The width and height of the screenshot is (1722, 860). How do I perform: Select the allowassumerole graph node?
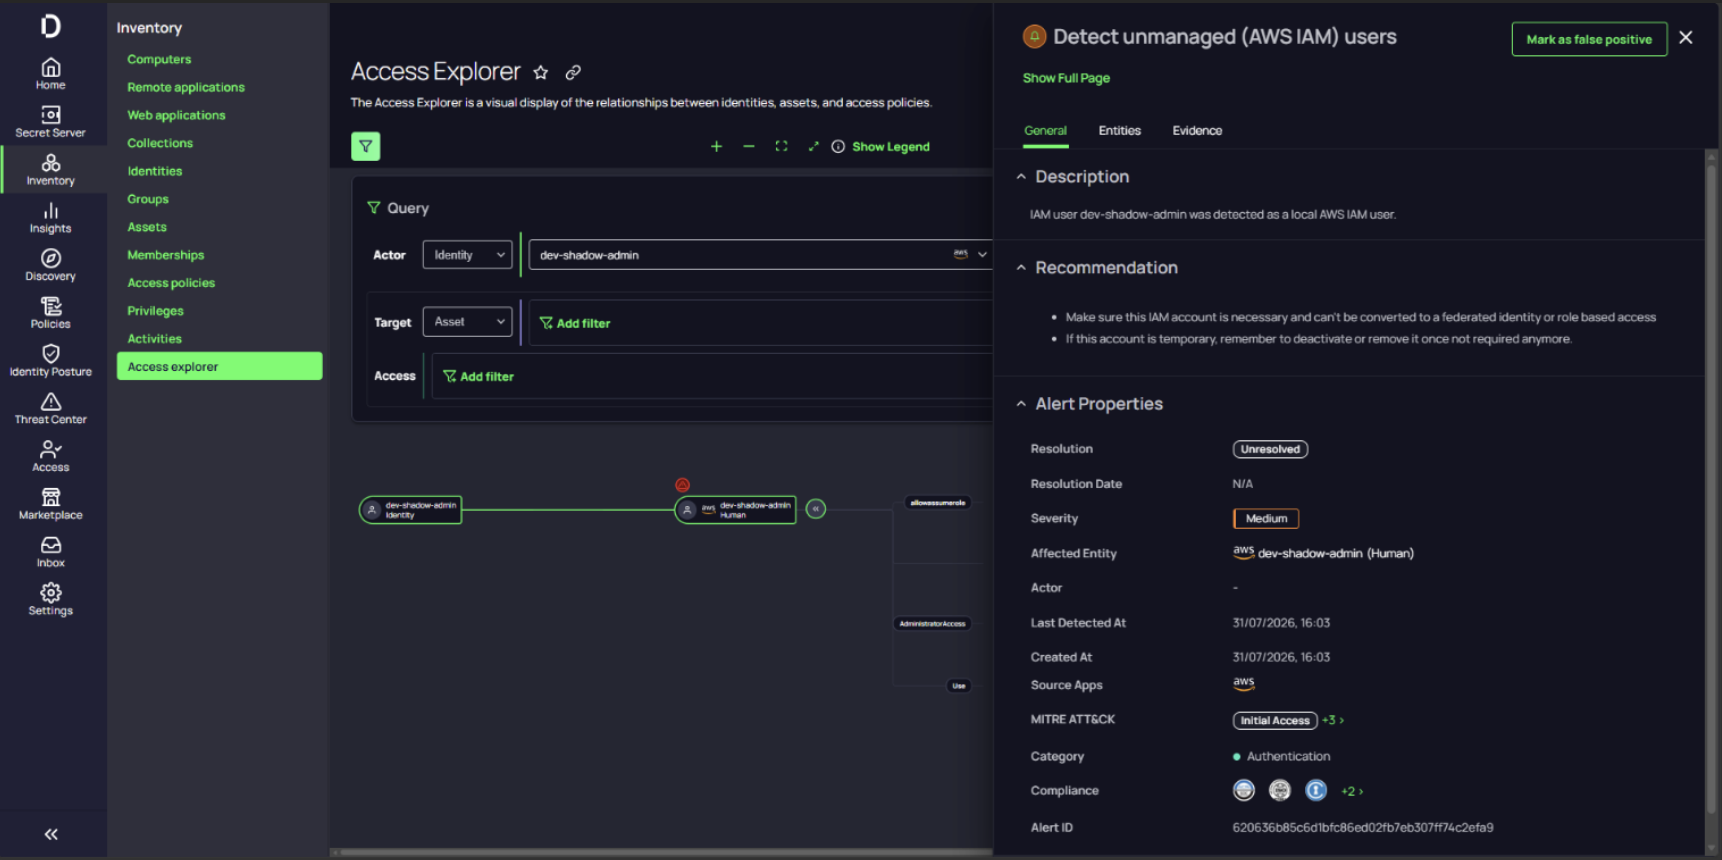(938, 503)
